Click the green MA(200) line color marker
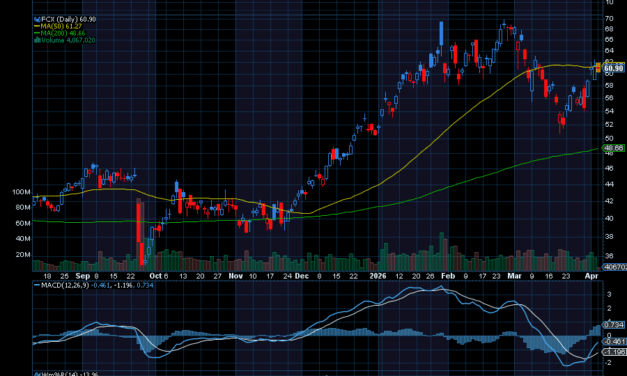This screenshot has width=627, height=376. (37, 33)
